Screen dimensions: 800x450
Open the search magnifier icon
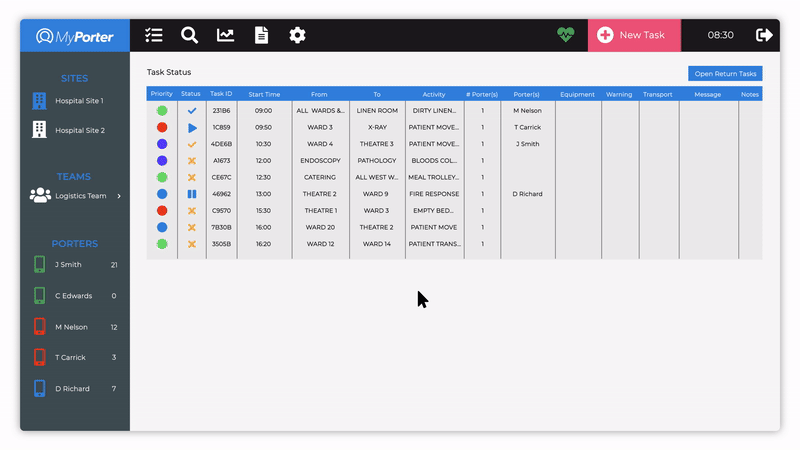tap(189, 35)
